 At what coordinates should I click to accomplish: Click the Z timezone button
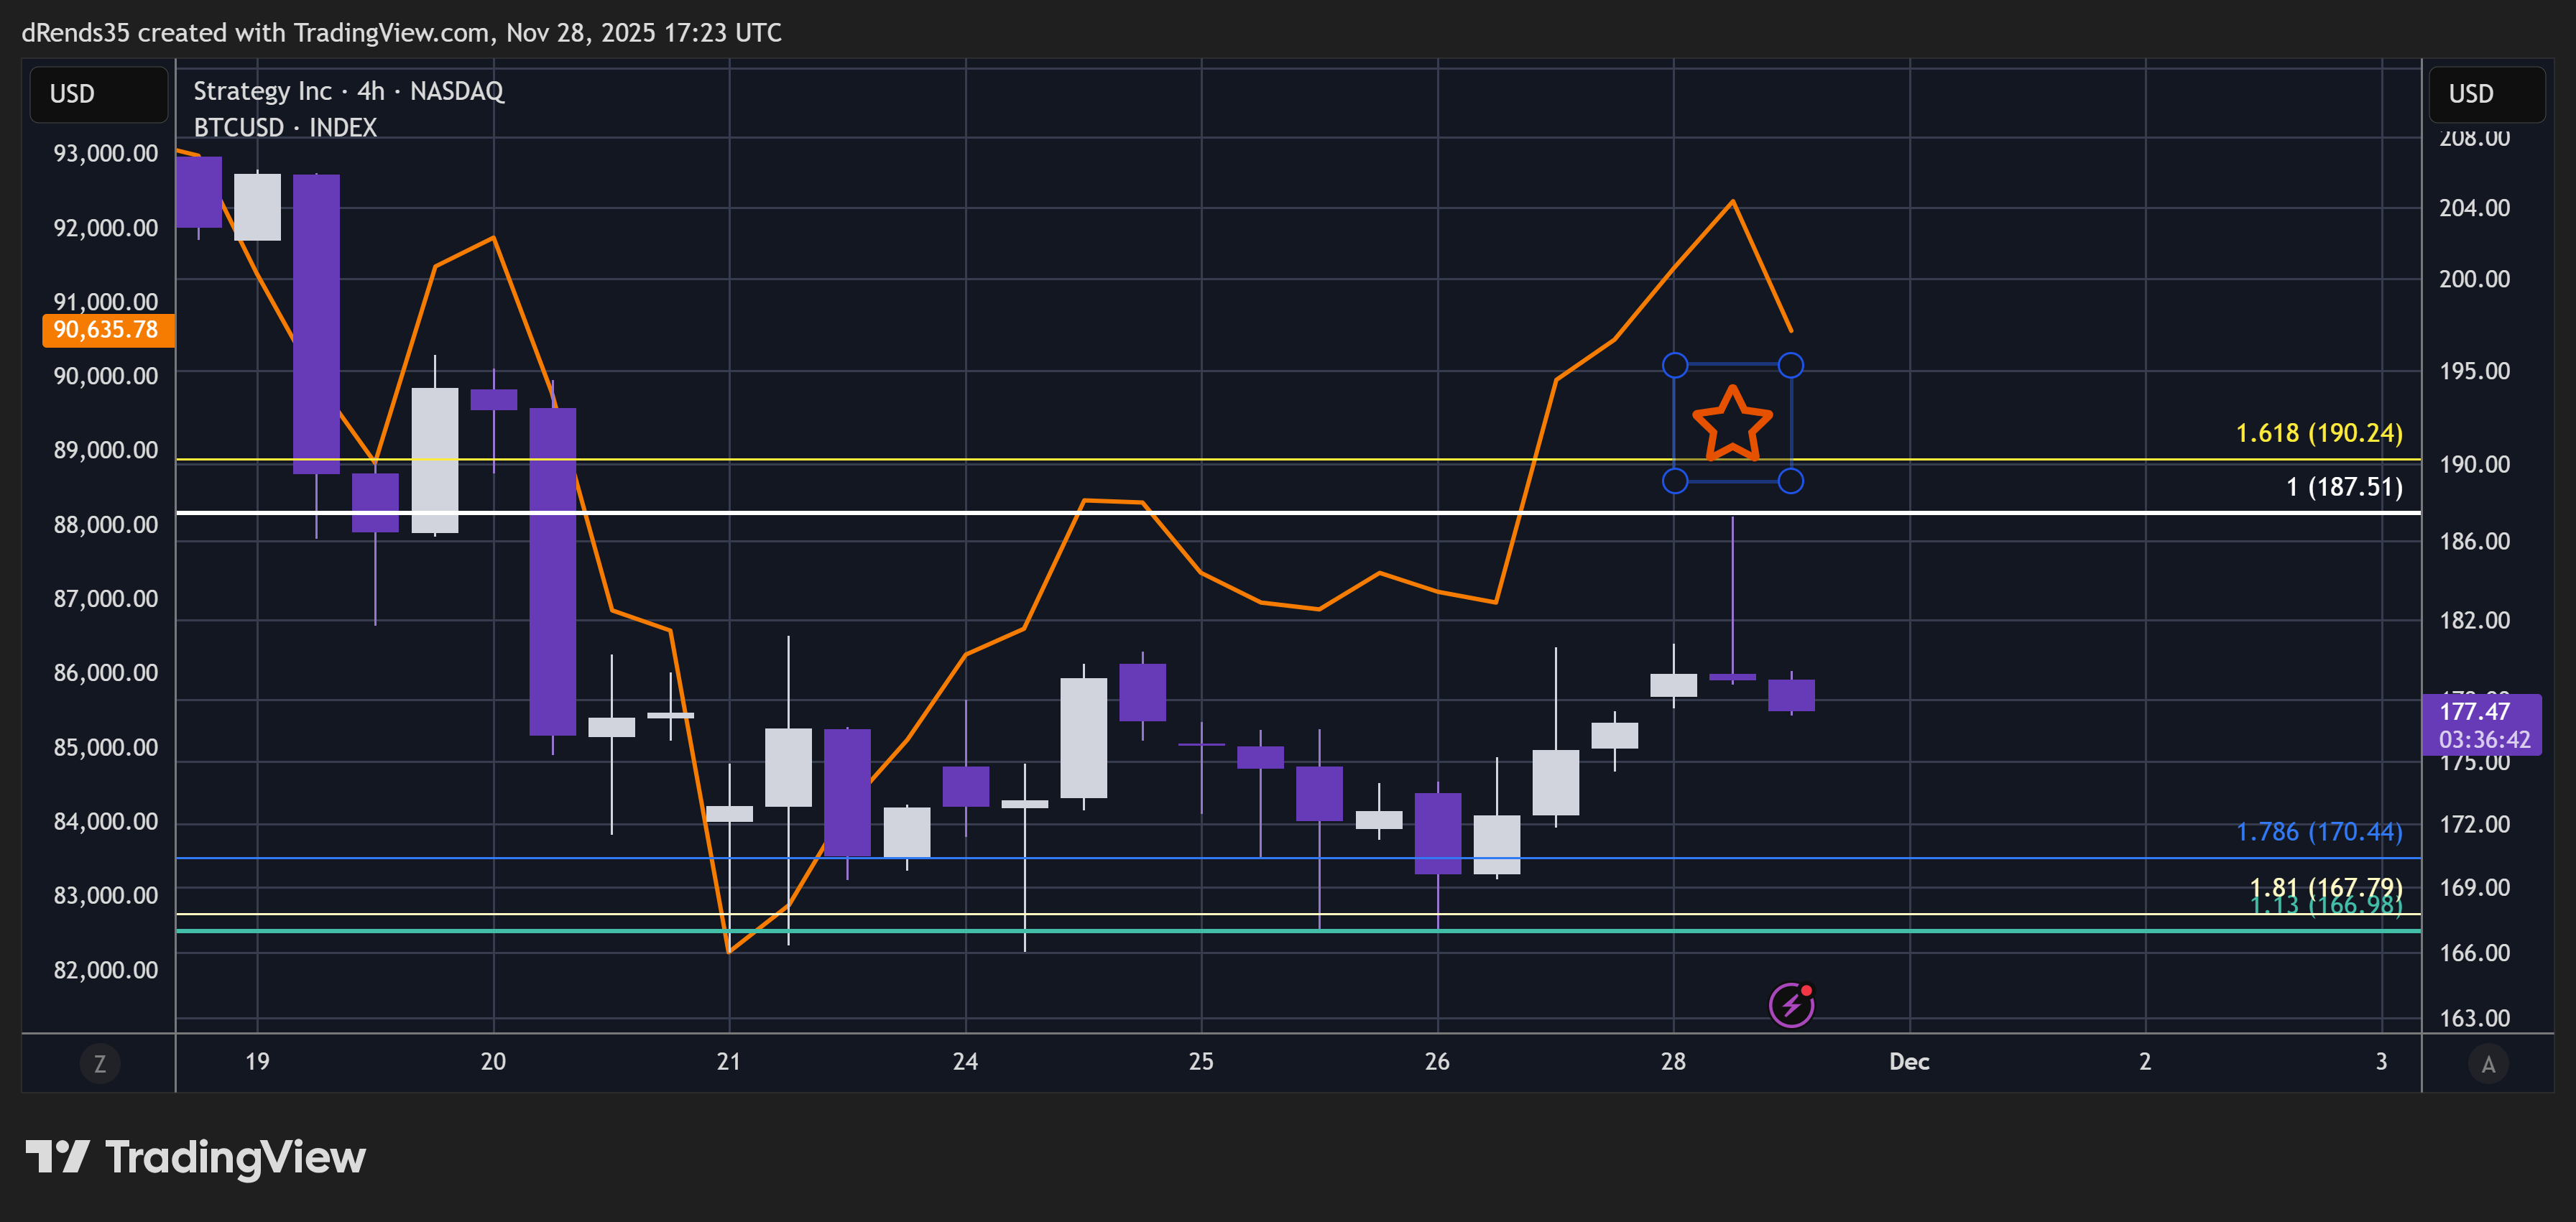[100, 1063]
